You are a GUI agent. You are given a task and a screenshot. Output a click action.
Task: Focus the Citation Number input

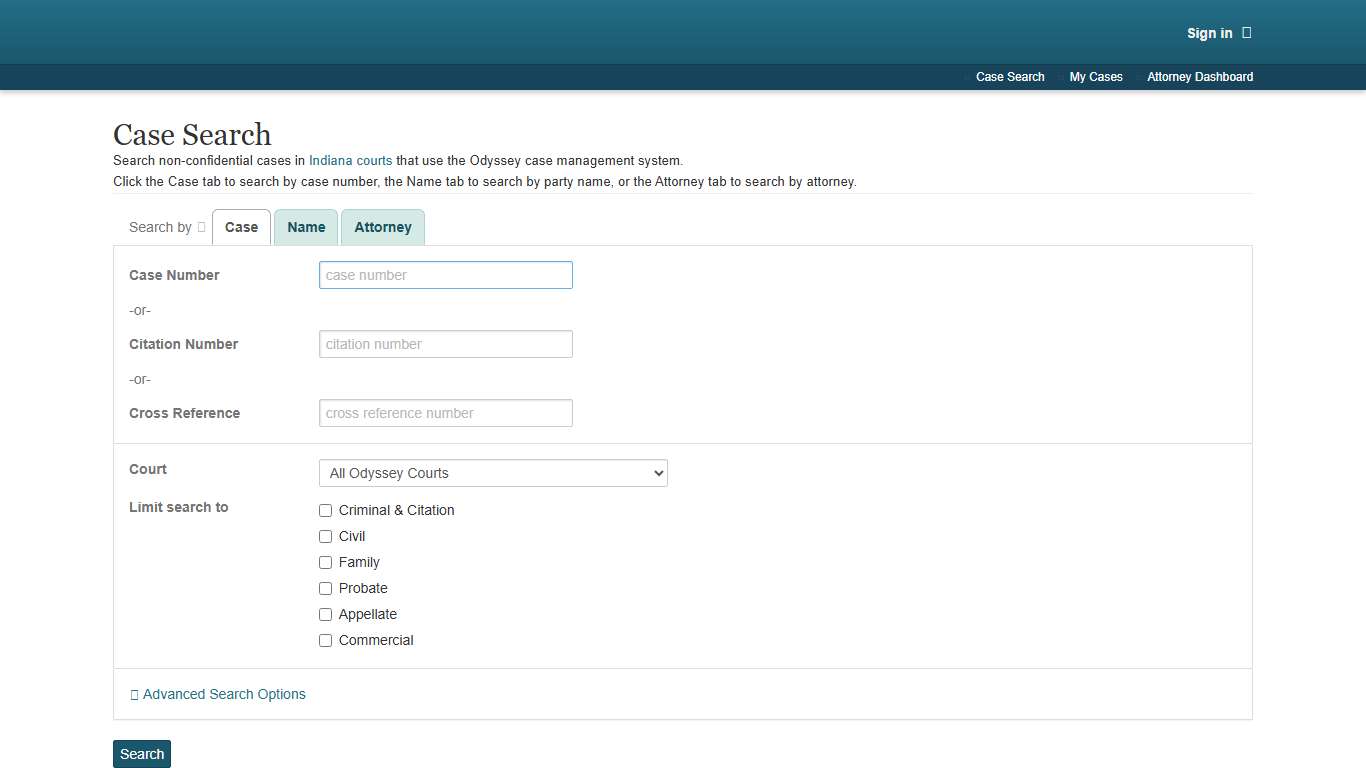click(x=445, y=344)
